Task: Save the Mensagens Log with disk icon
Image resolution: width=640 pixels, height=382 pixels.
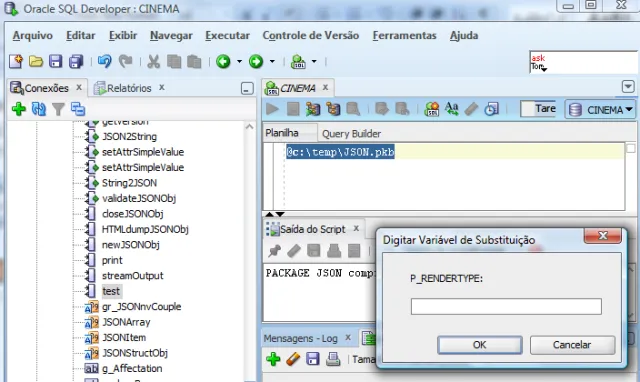Action: 313,359
